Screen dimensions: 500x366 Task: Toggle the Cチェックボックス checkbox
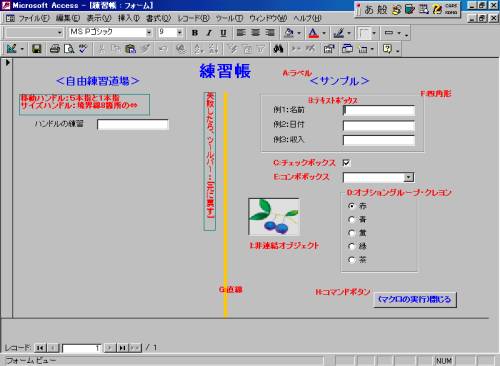[x=346, y=163]
